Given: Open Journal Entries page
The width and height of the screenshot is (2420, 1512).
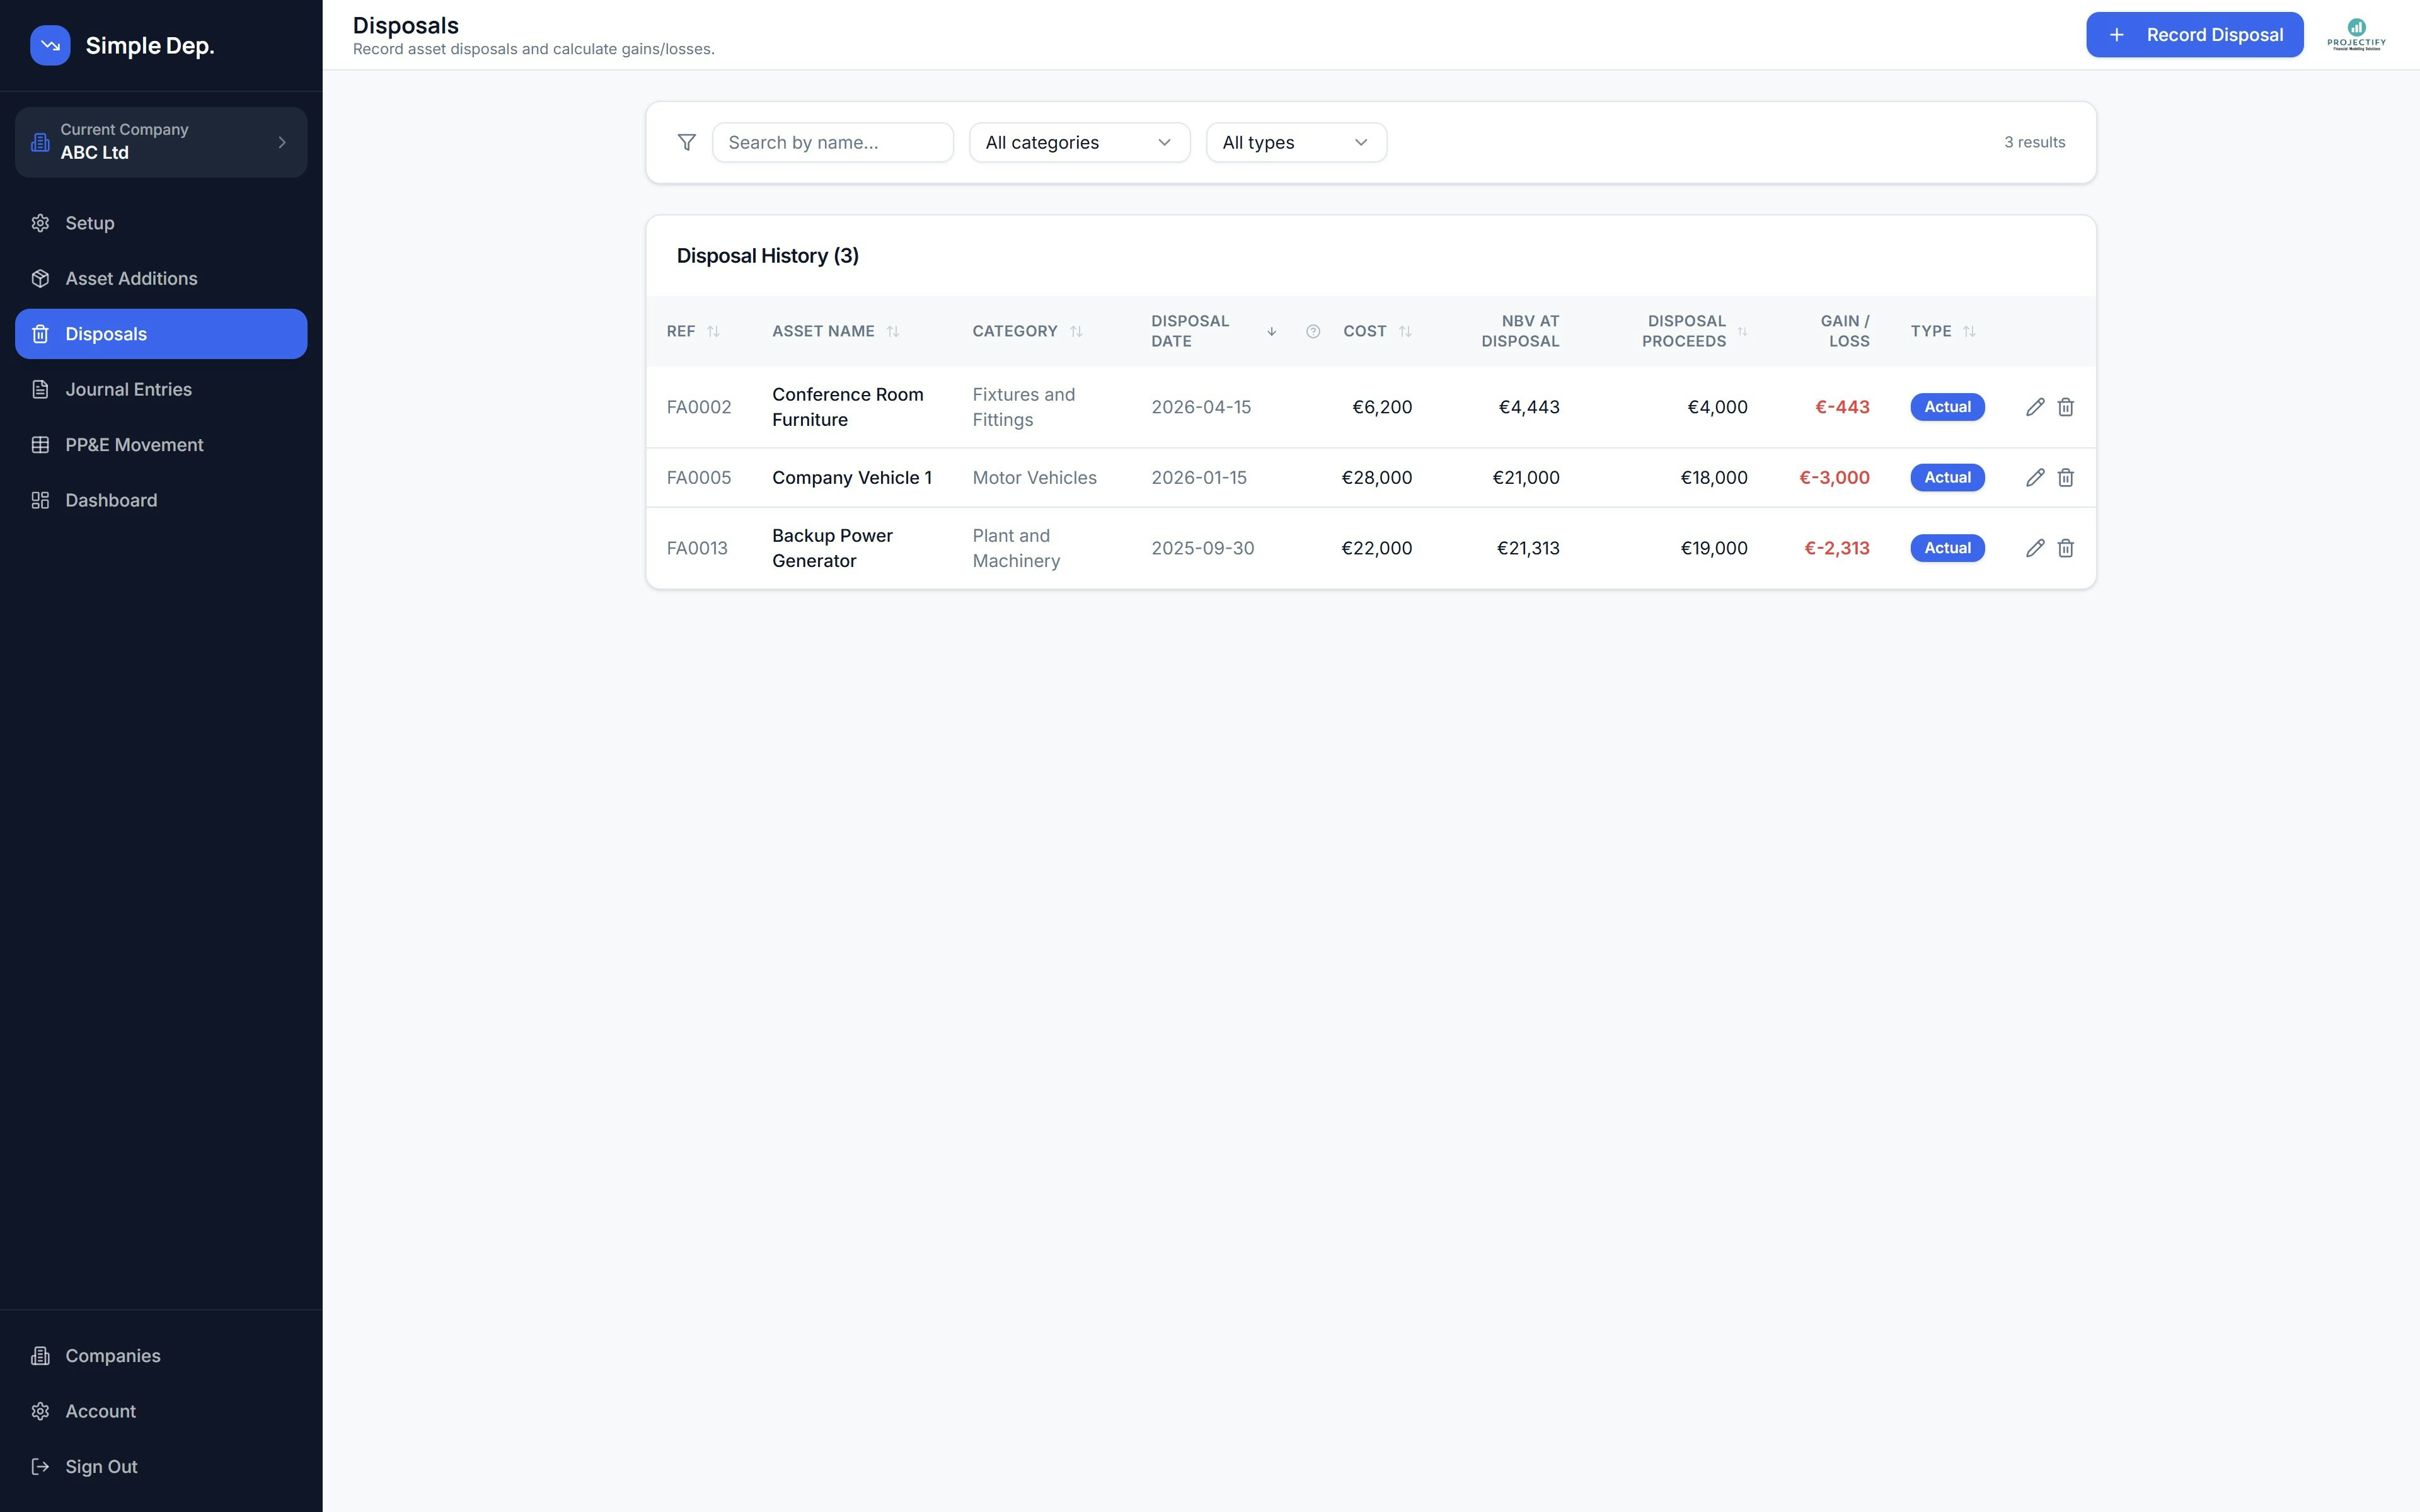Looking at the screenshot, I should pos(161,389).
